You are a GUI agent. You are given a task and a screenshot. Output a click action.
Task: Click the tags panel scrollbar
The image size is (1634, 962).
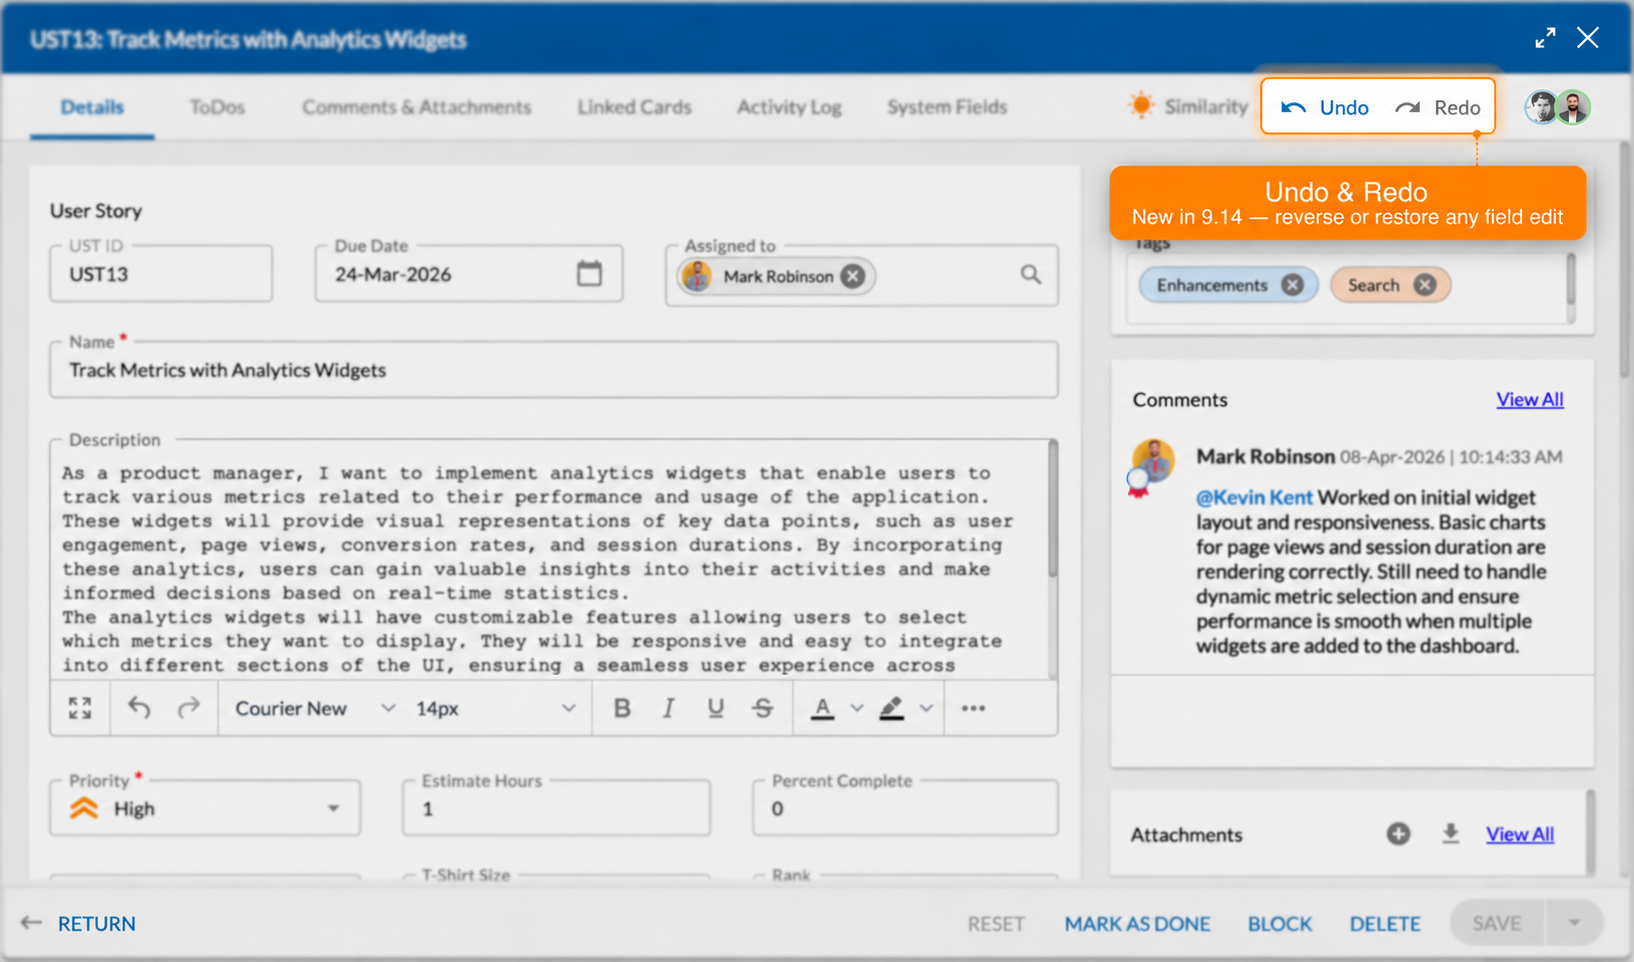1571,280
